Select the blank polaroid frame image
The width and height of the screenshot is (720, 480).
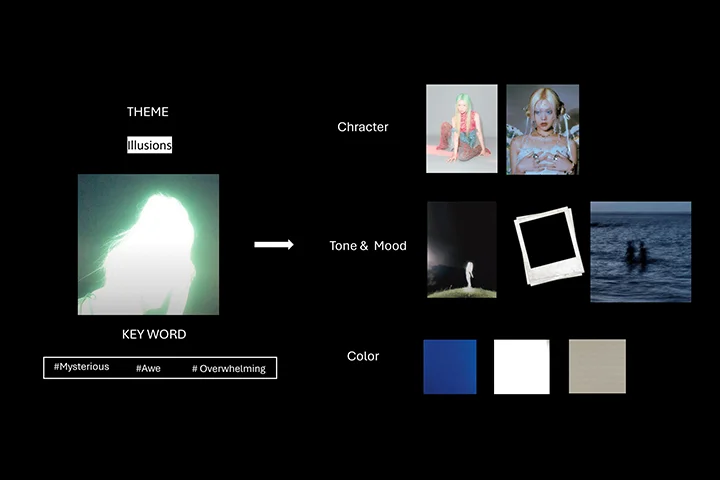[549, 246]
